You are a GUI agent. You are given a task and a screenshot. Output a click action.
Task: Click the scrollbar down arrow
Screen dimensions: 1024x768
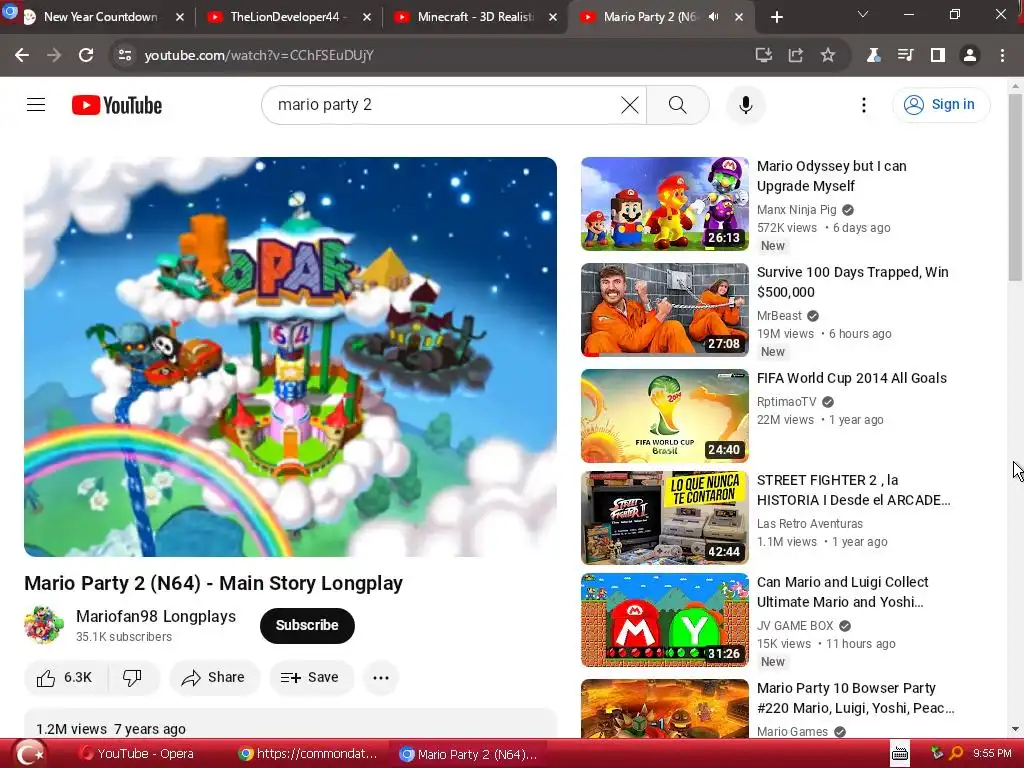click(1015, 729)
